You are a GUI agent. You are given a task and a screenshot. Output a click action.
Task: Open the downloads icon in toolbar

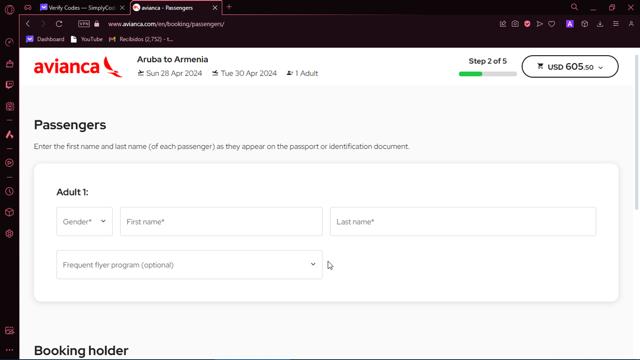[600, 24]
